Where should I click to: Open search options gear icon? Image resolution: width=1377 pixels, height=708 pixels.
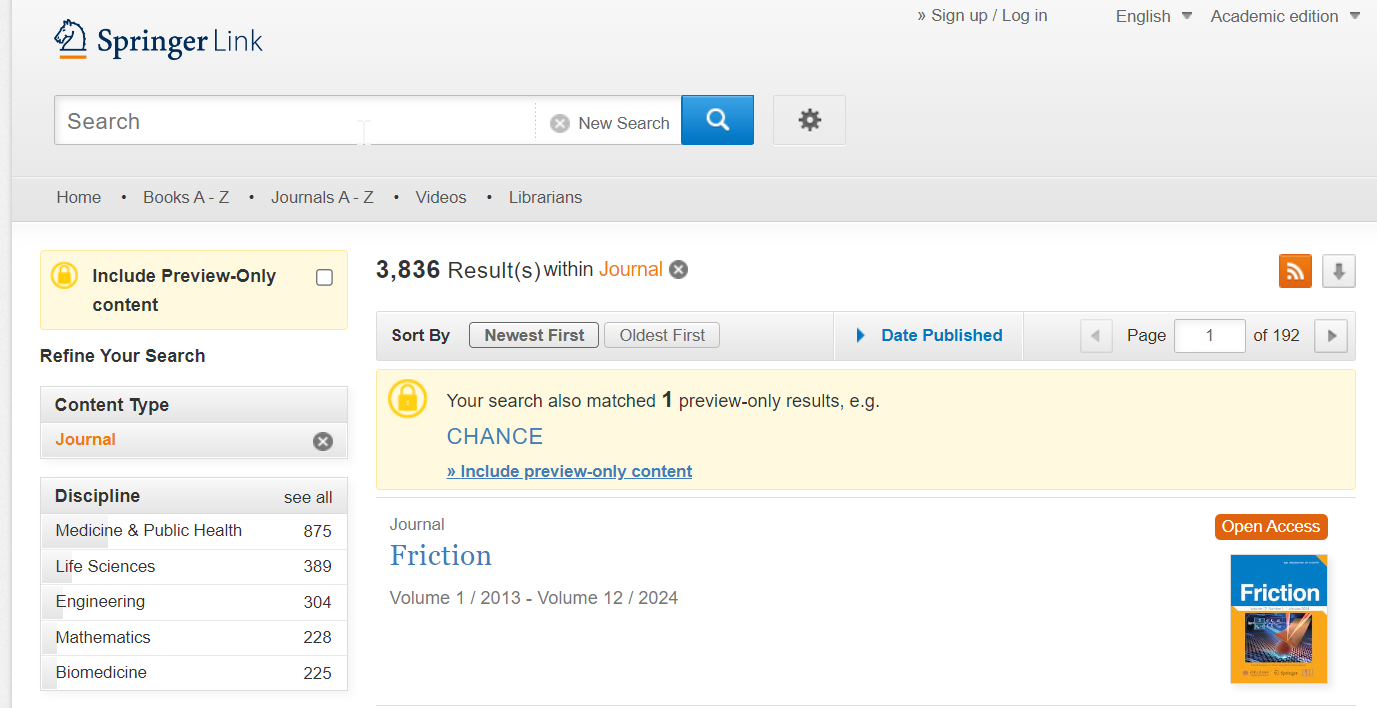(x=809, y=120)
